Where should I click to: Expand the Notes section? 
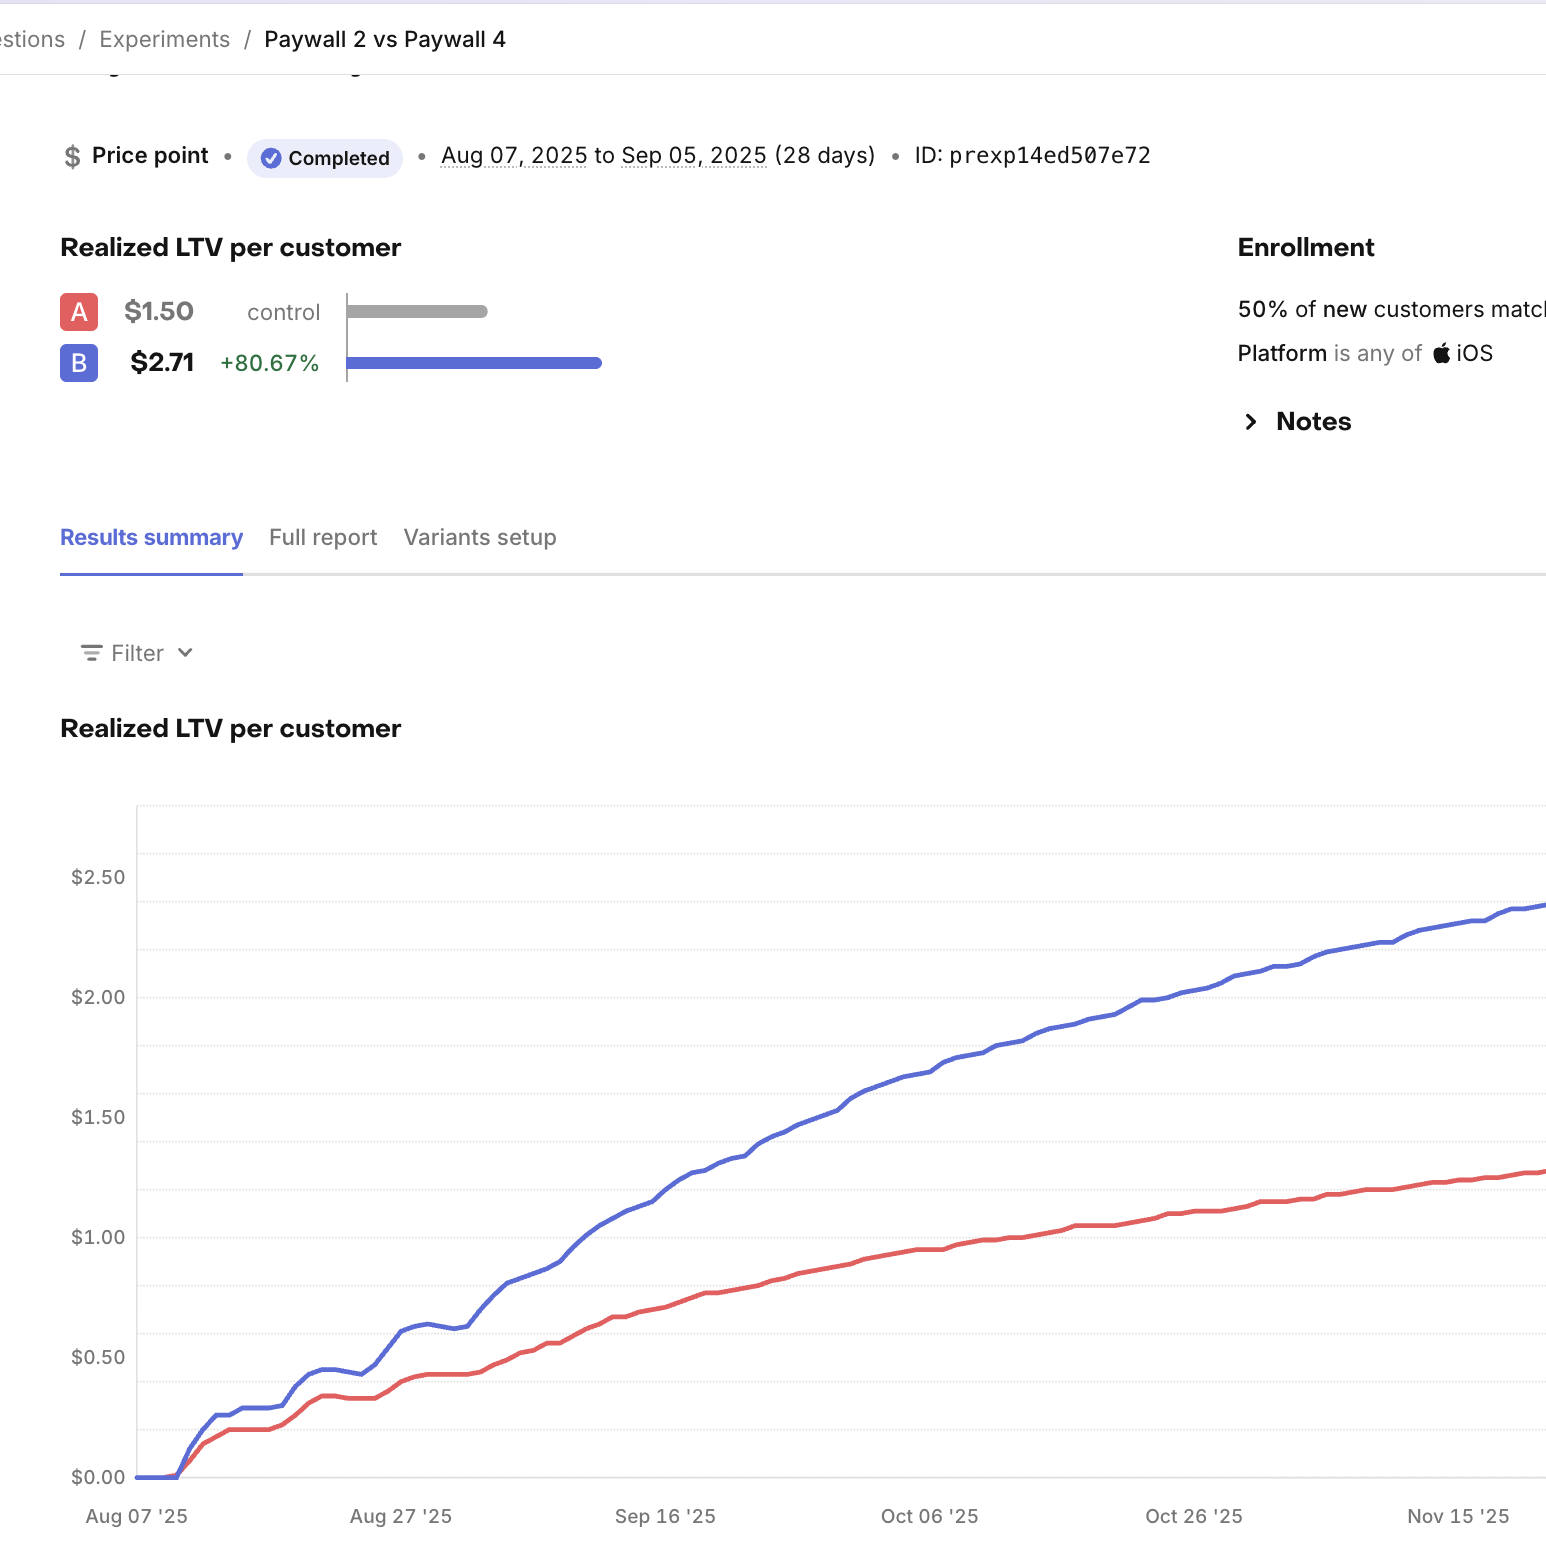[1251, 421]
